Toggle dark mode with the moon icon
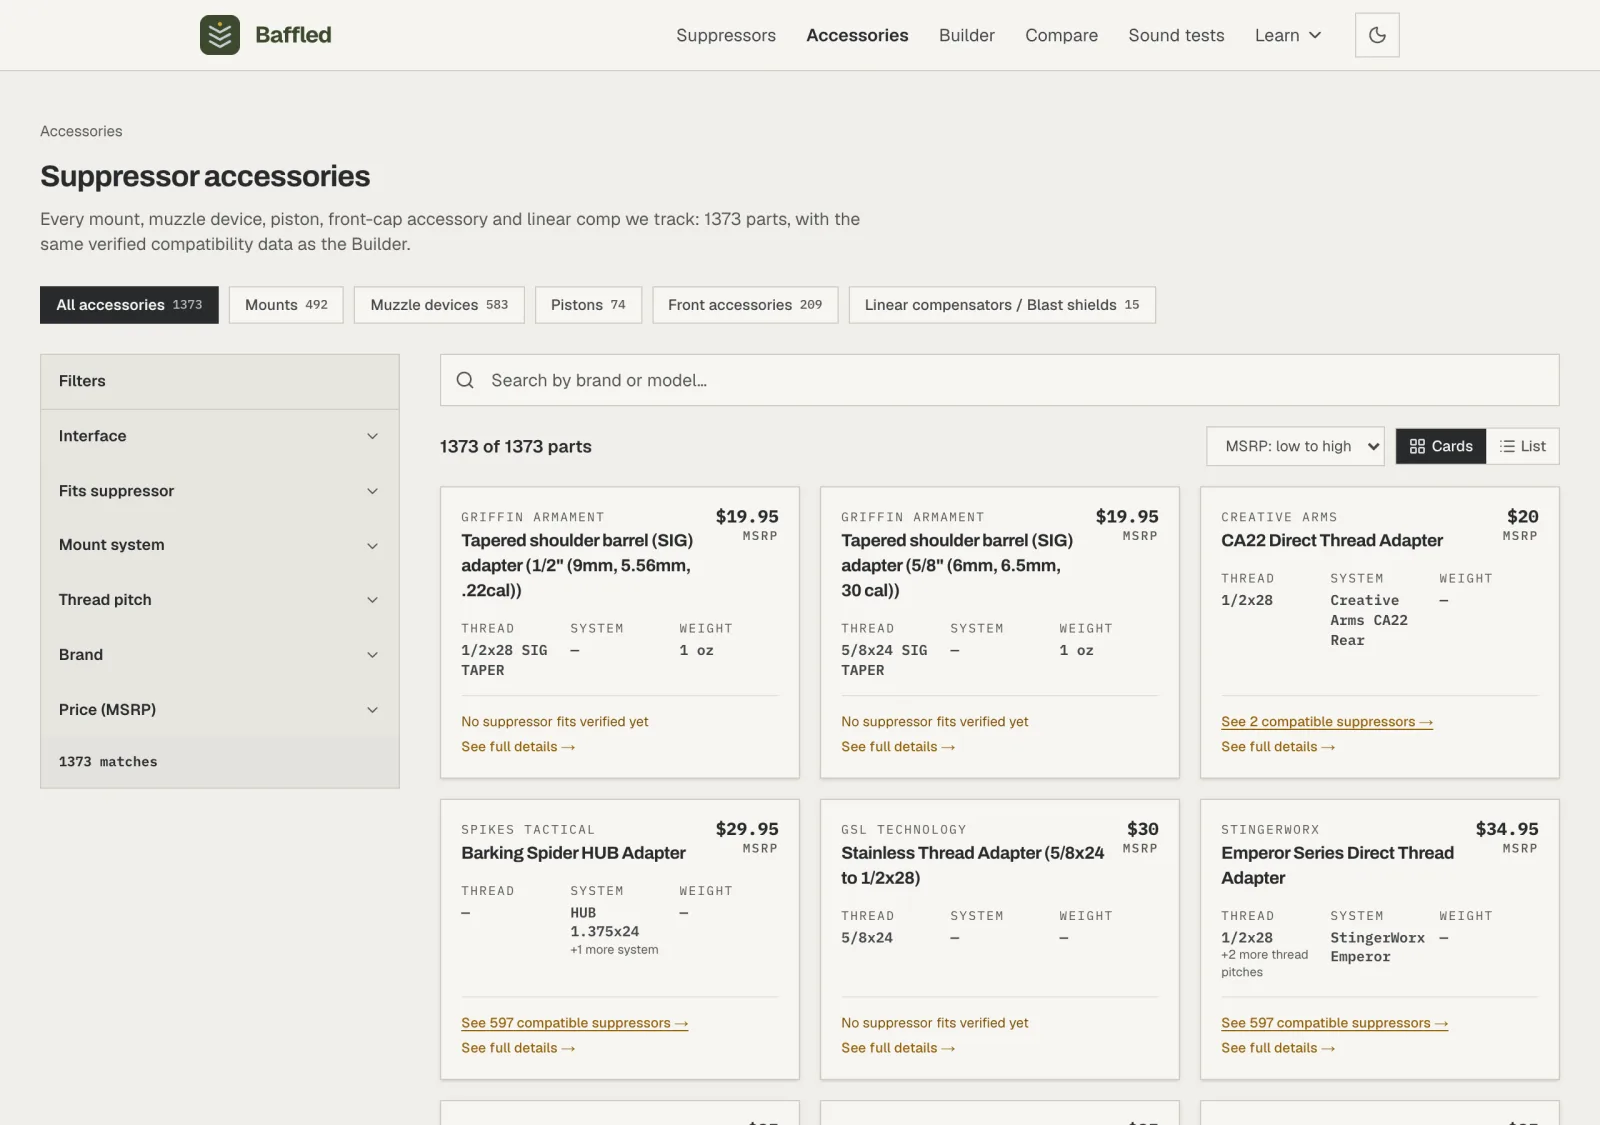 pos(1377,35)
